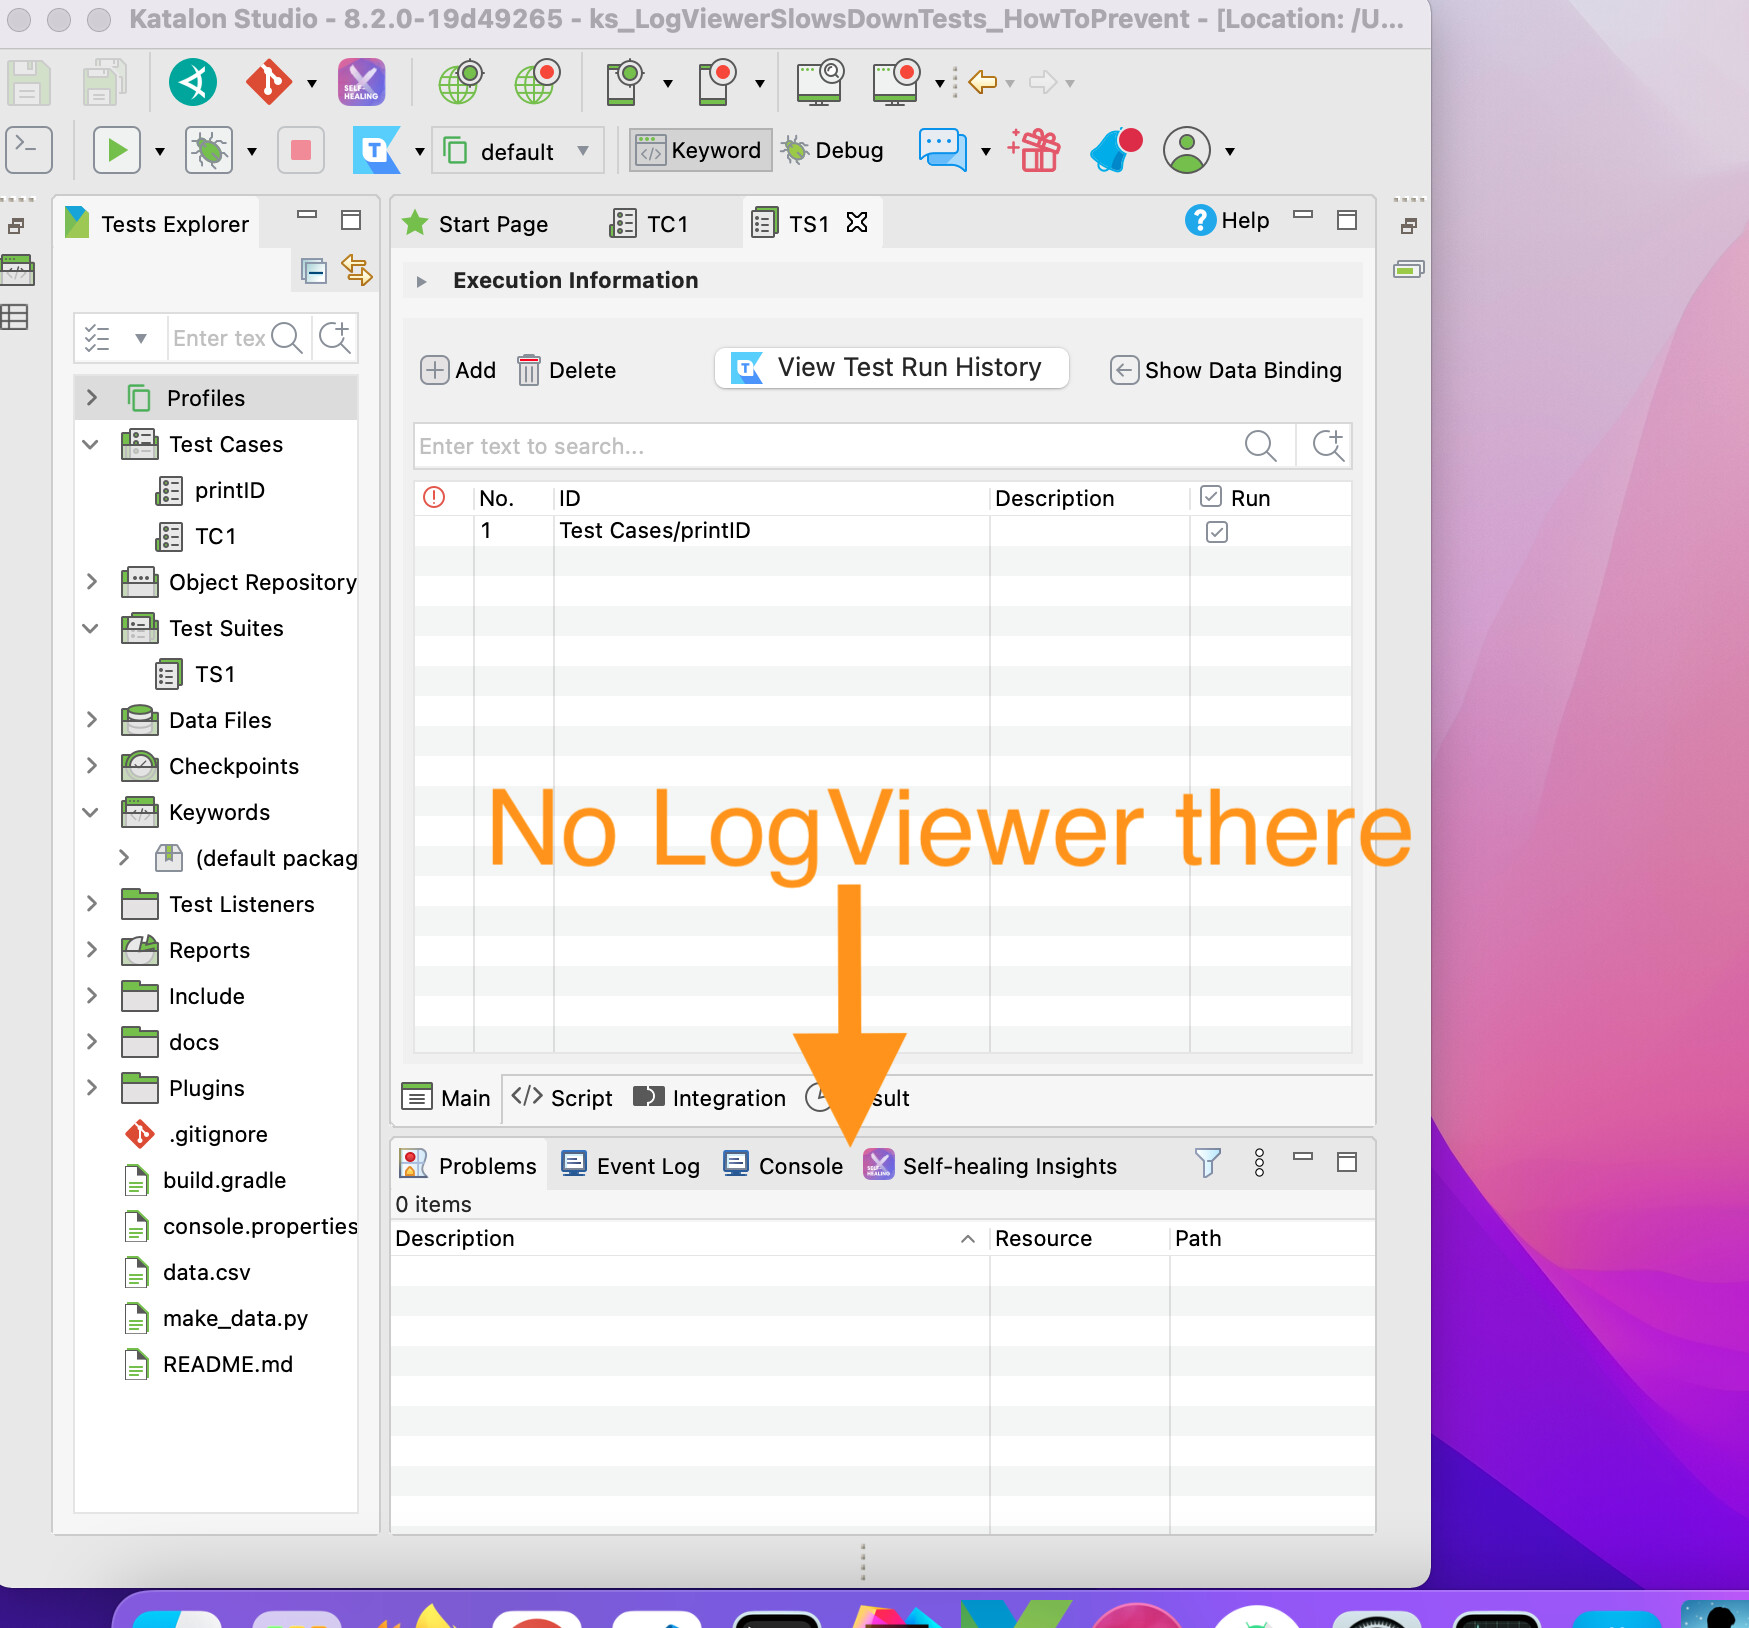Viewport: 1749px width, 1628px height.
Task: Click the Spy Windows icon
Action: click(820, 82)
